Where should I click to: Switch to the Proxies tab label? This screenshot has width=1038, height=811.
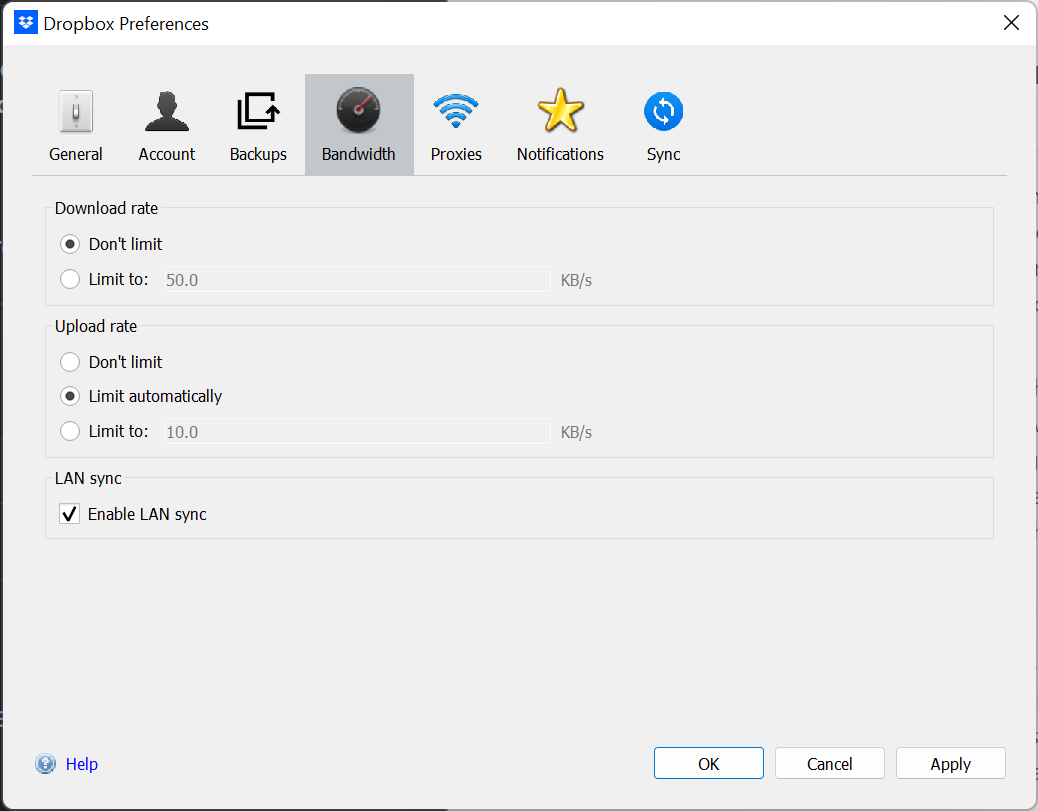click(456, 154)
